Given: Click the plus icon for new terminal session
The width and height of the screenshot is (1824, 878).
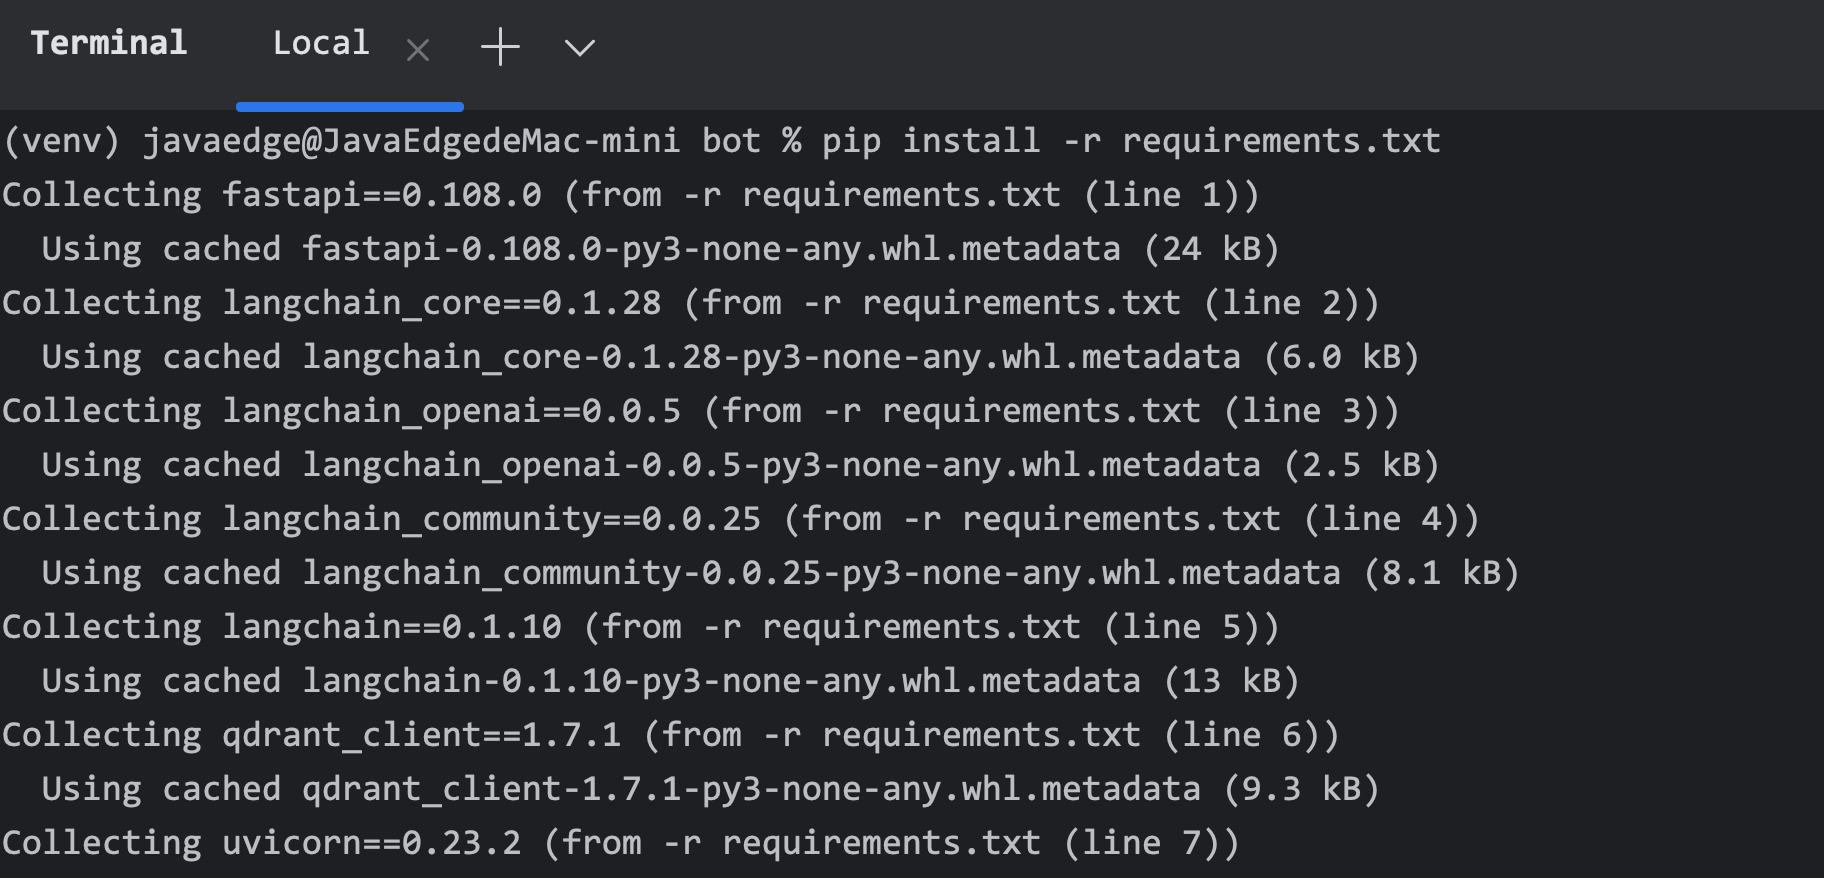Looking at the screenshot, I should [500, 47].
